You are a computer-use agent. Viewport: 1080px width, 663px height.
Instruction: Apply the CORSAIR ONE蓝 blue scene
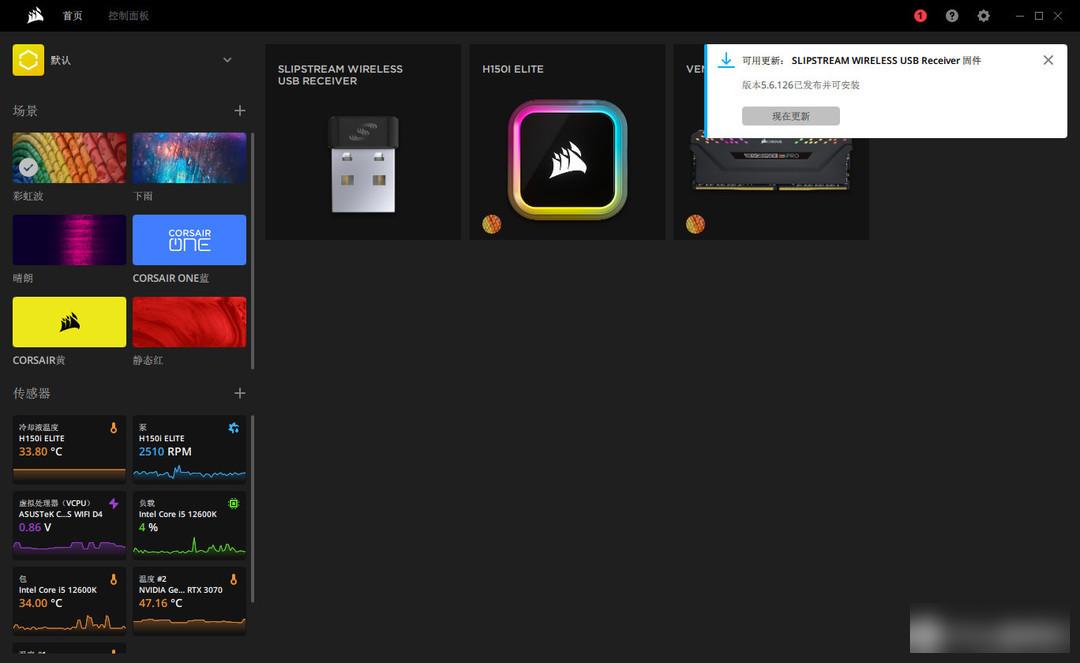click(x=189, y=240)
